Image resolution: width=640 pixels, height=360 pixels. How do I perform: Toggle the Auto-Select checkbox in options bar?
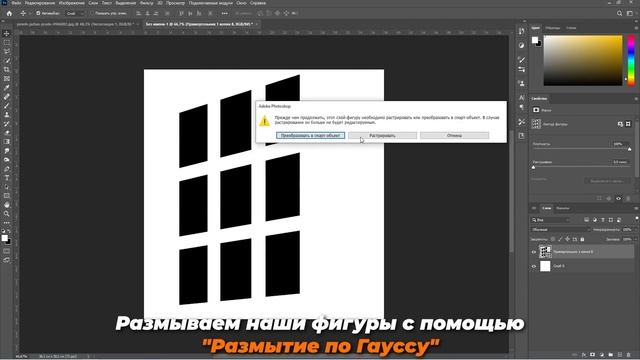tap(38, 13)
